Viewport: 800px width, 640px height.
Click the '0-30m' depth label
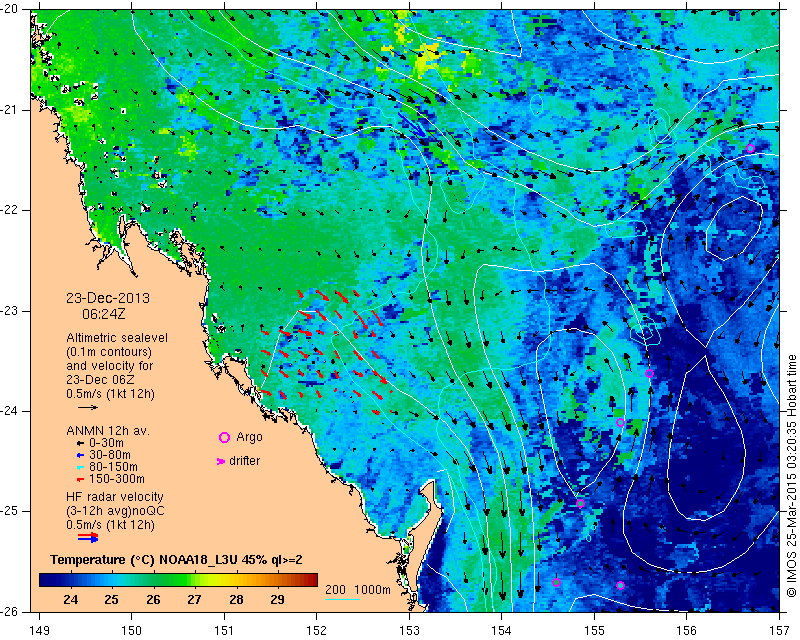click(x=106, y=443)
